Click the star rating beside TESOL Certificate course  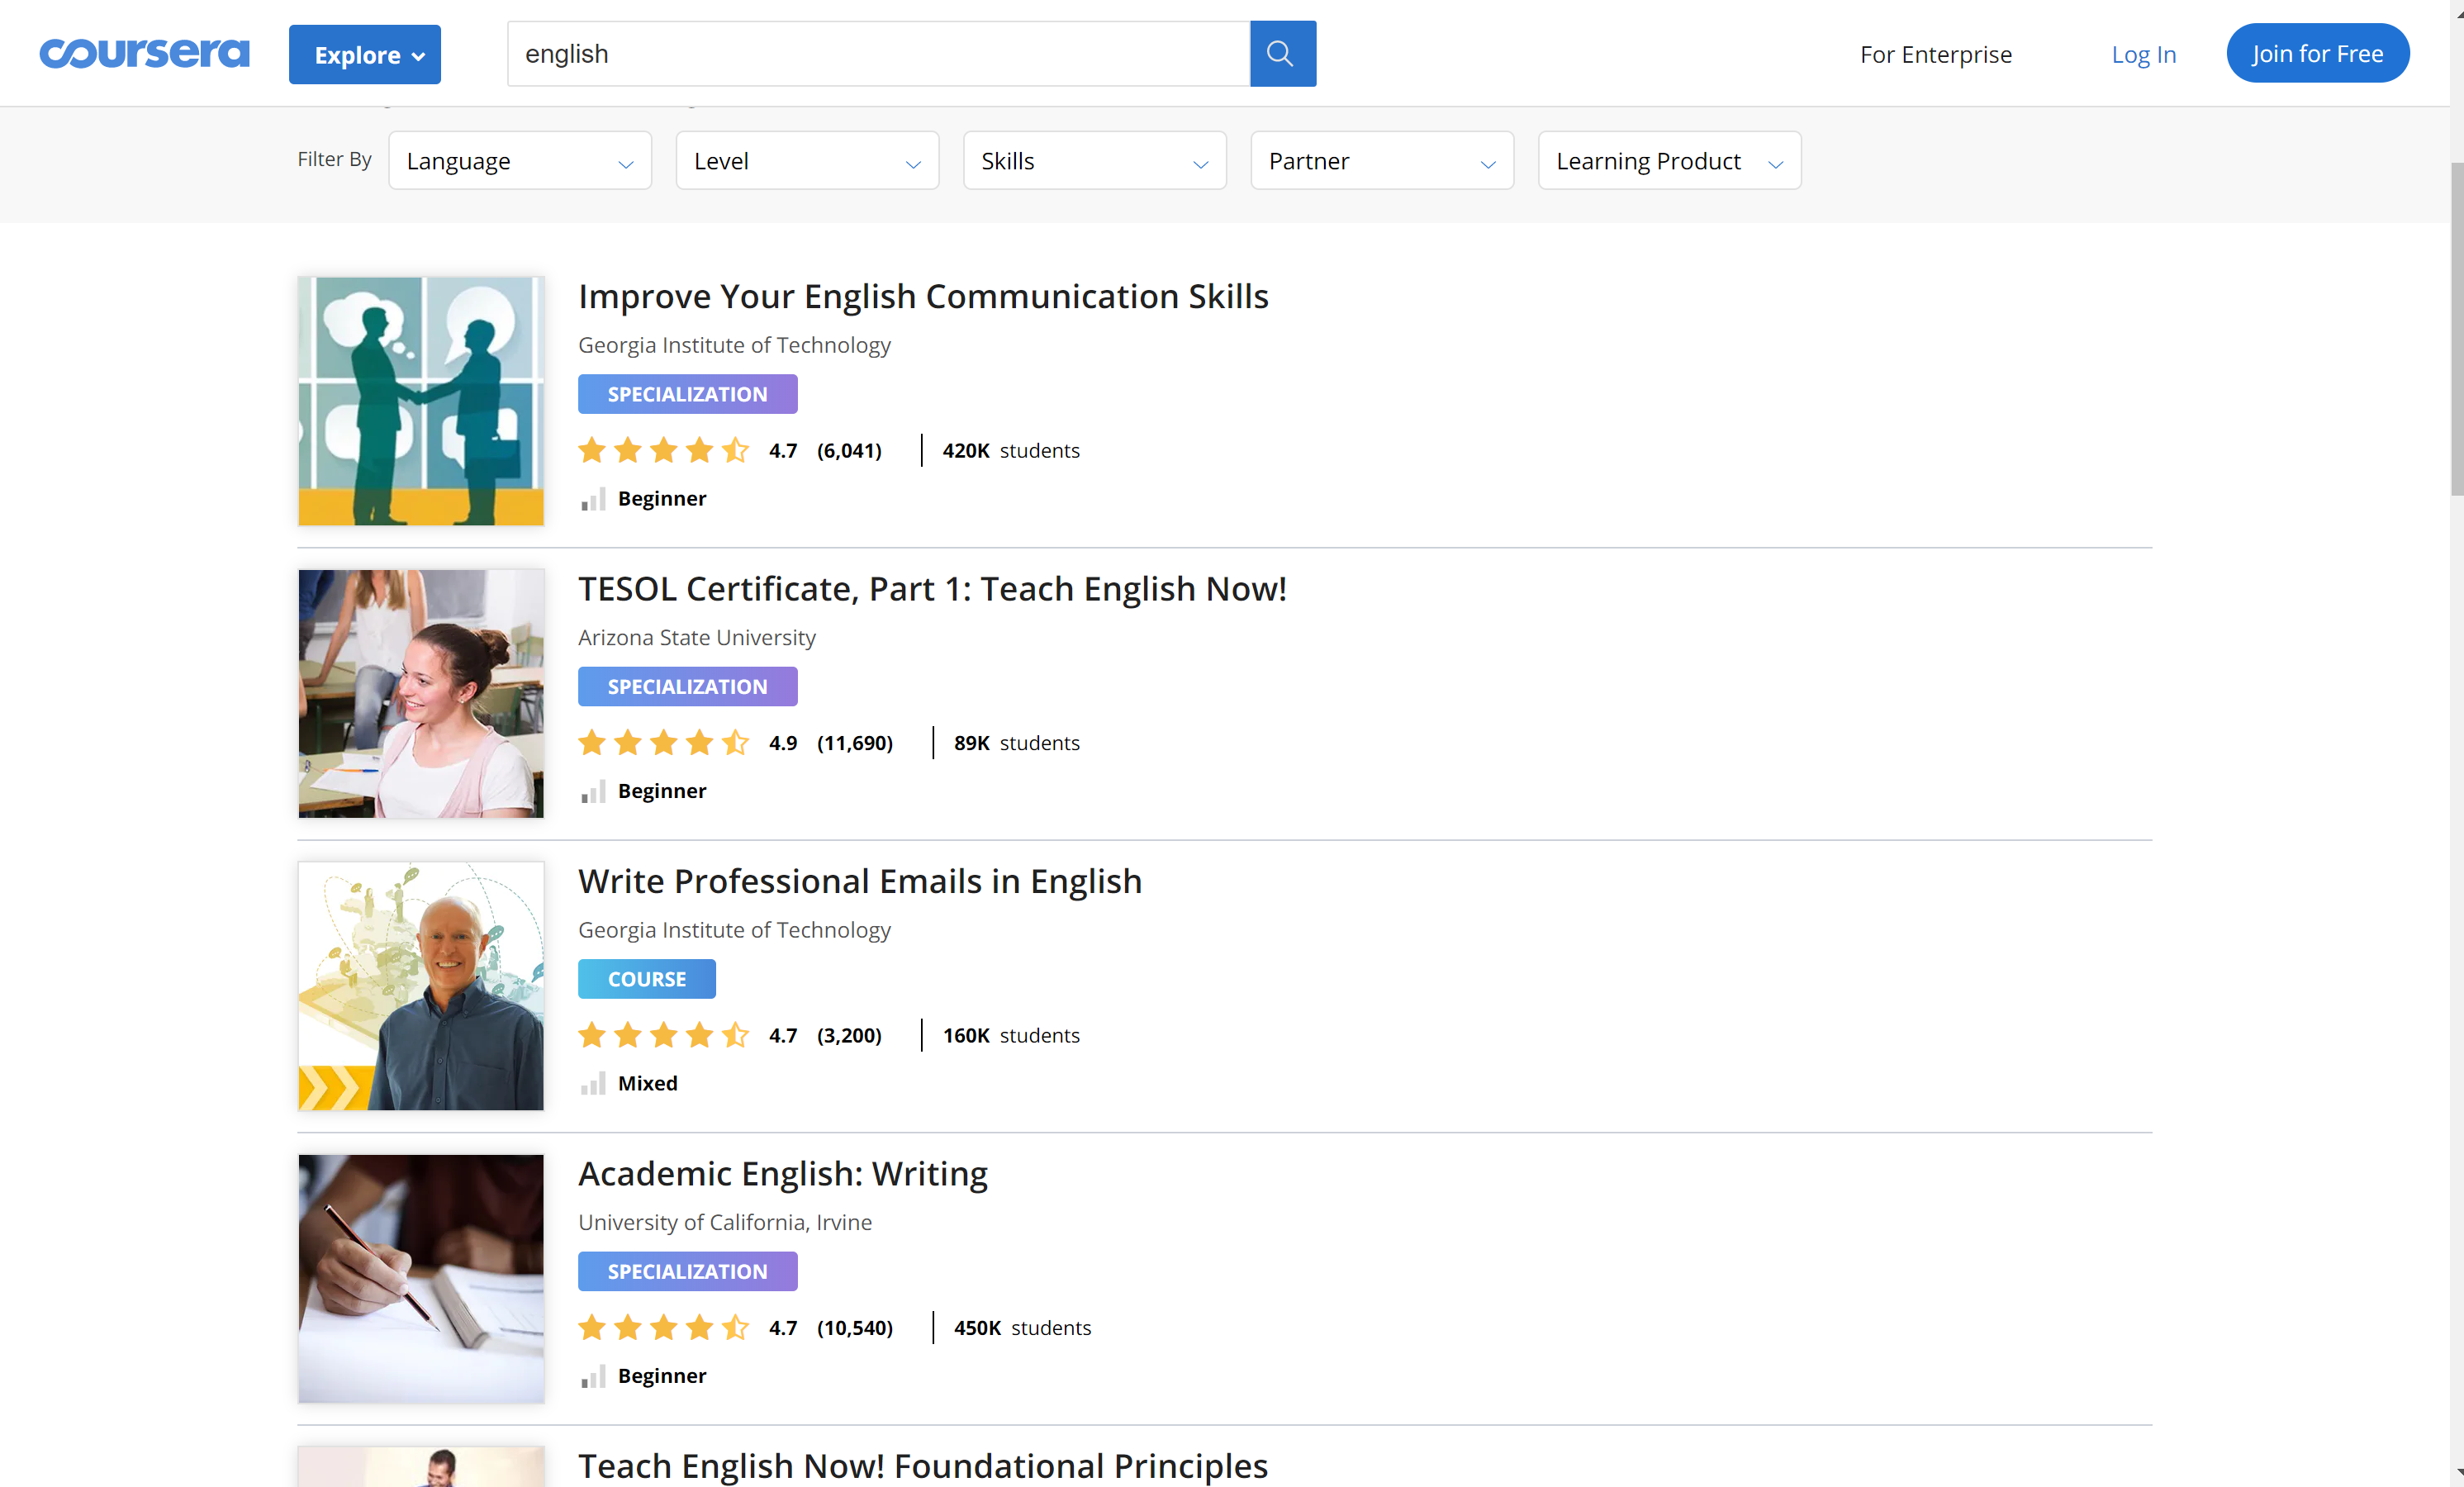[x=663, y=742]
